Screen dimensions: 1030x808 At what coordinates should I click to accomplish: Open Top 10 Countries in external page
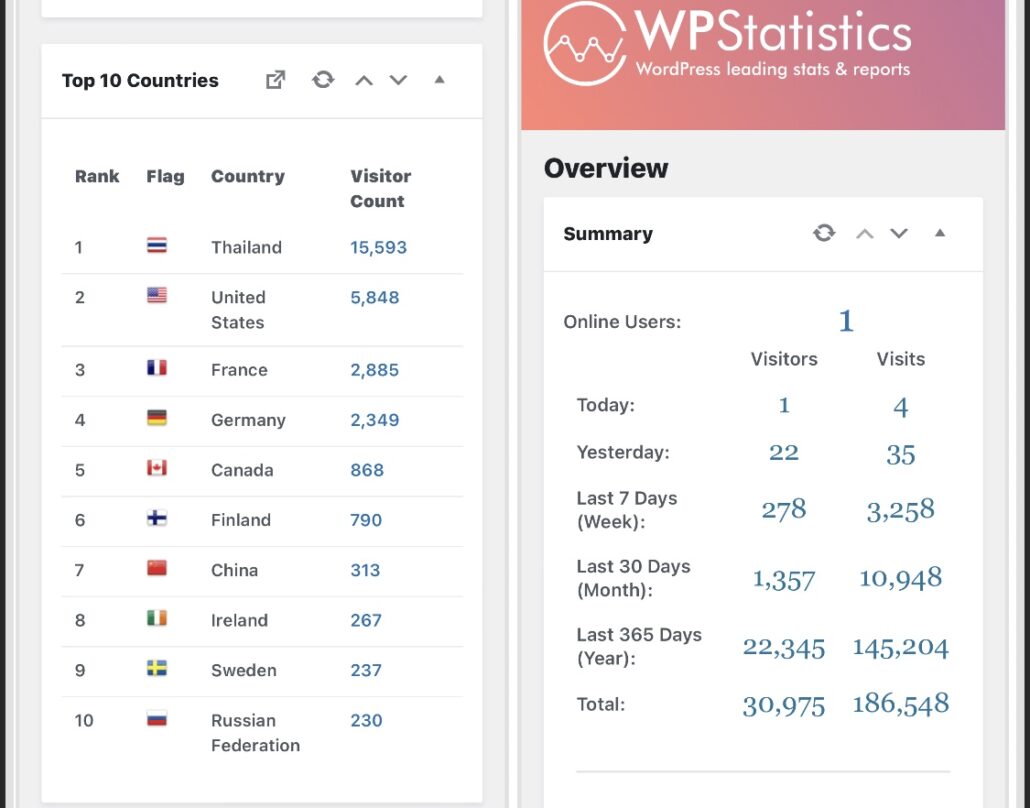click(x=275, y=80)
